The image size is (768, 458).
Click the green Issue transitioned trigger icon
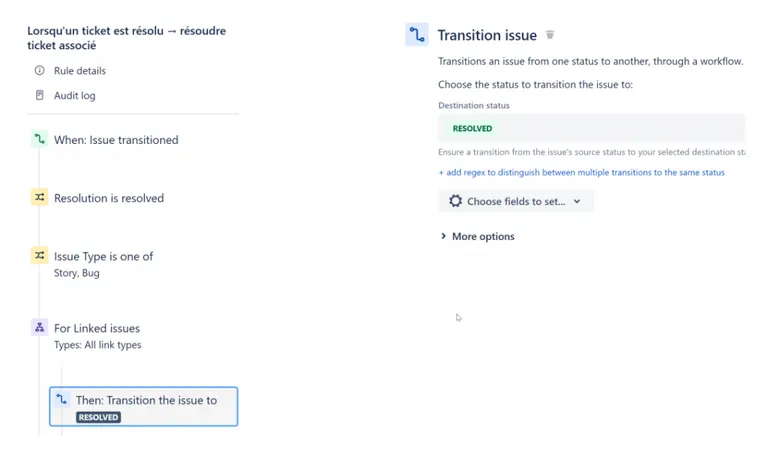pos(40,139)
